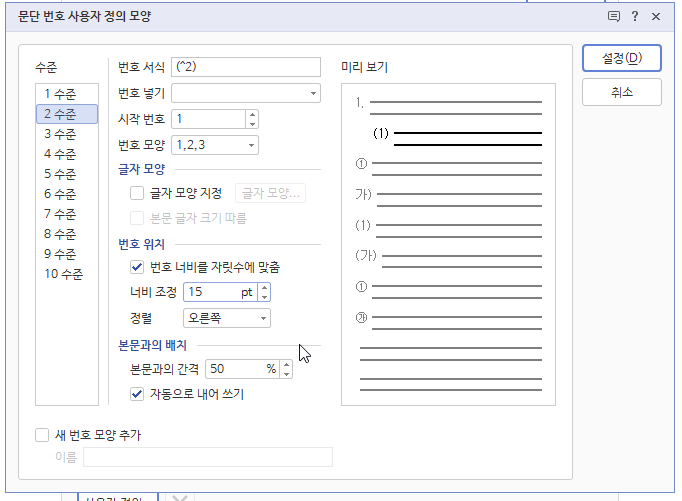The width and height of the screenshot is (682, 501).
Task: Decrease 너비 조정 with down arrow
Action: [x=264, y=297]
